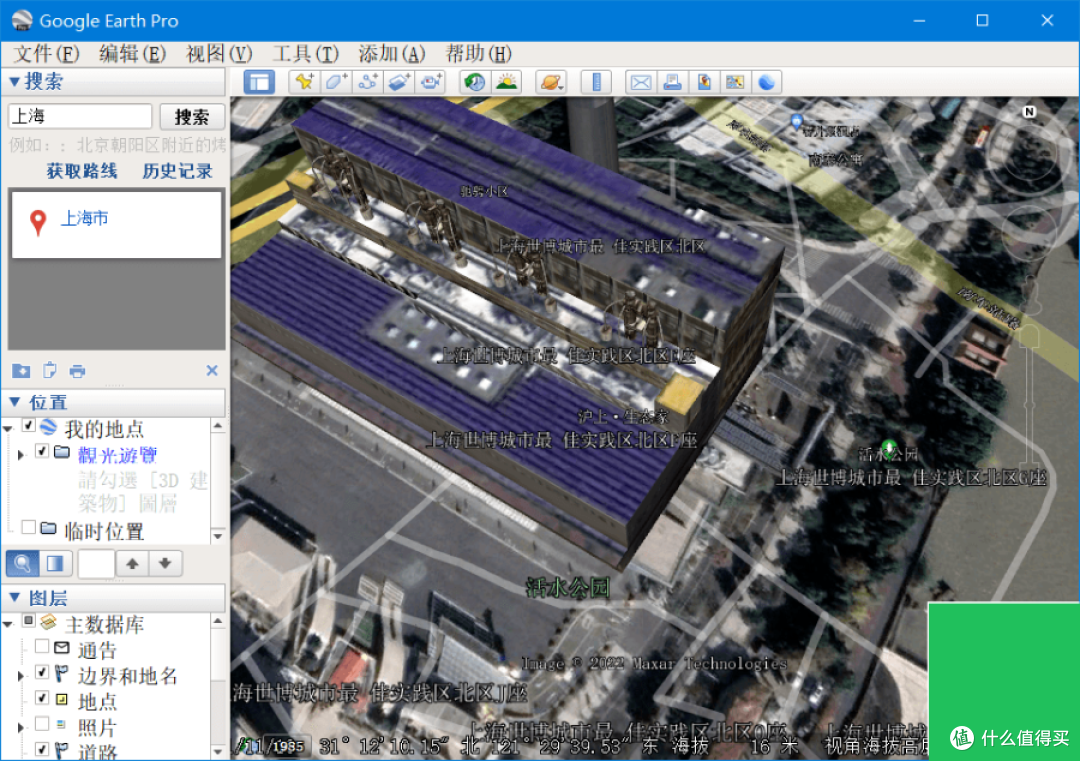This screenshot has height=761, width=1080.
Task: Click the places search magnifier button
Action: [x=22, y=564]
